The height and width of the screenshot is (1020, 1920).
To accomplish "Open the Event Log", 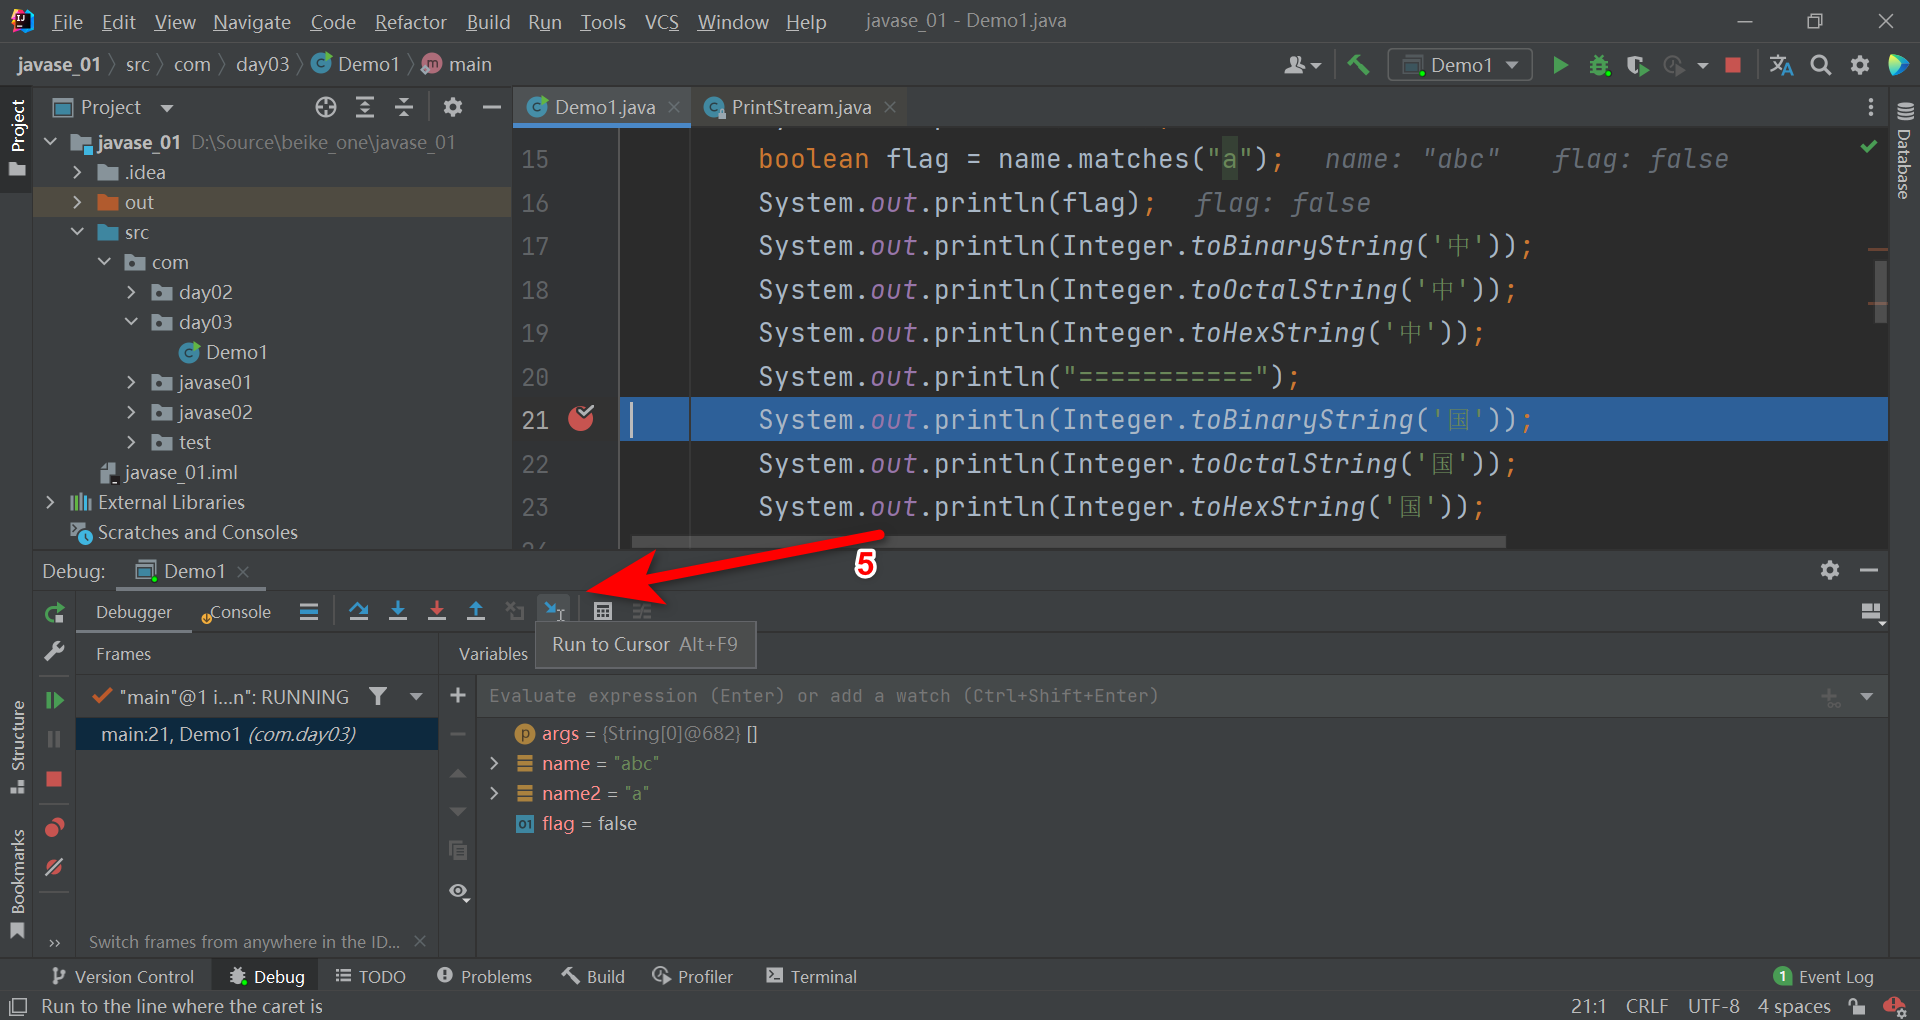I will [1824, 976].
